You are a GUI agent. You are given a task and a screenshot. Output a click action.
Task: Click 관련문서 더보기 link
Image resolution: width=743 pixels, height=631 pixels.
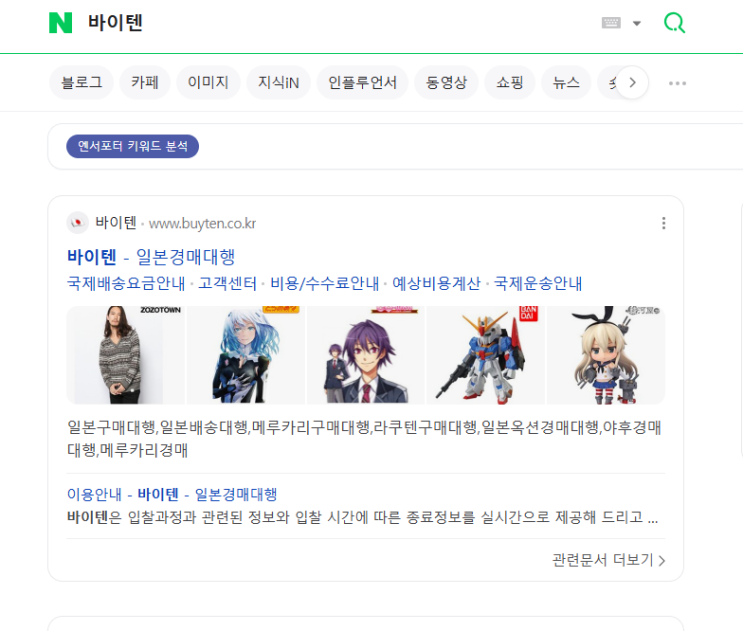coord(609,560)
